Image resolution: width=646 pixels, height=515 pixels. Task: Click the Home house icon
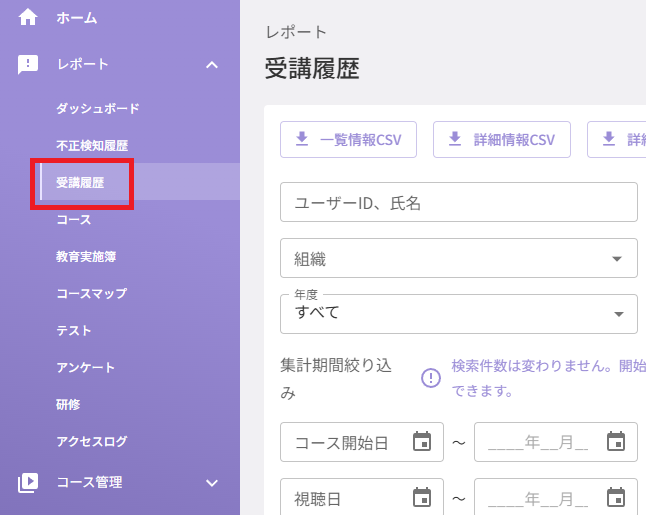click(x=28, y=18)
